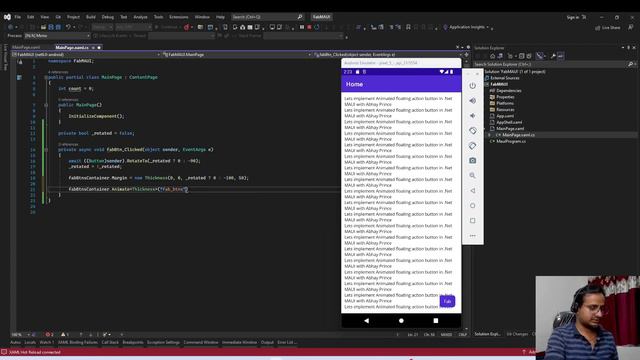The height and width of the screenshot is (360, 640).
Task: Click the Visual Studio logo icon
Action: (7, 17)
